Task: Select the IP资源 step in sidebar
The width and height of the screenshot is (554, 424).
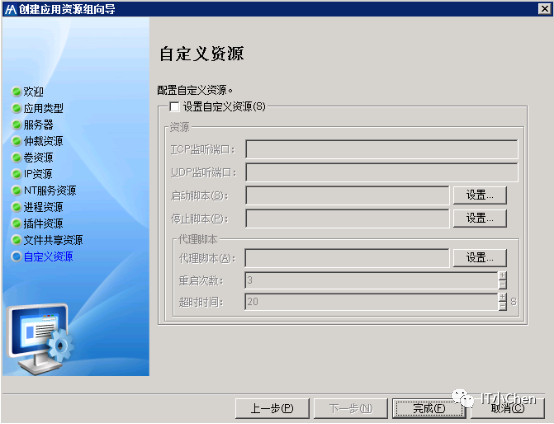Action: click(x=38, y=174)
